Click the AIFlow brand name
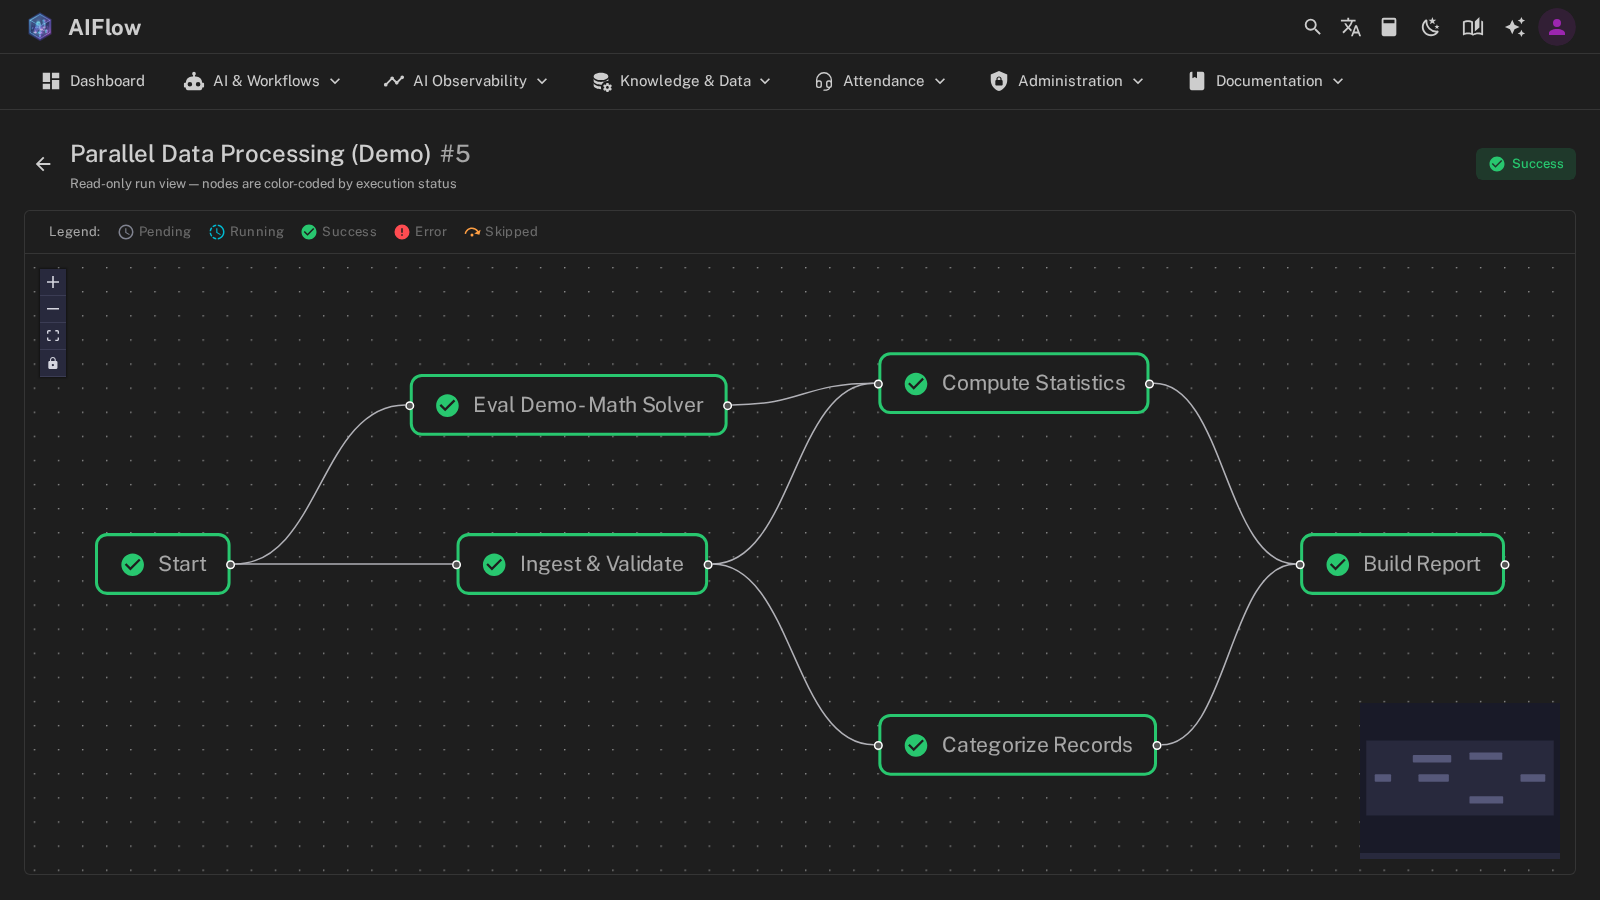This screenshot has width=1600, height=900. tap(105, 28)
